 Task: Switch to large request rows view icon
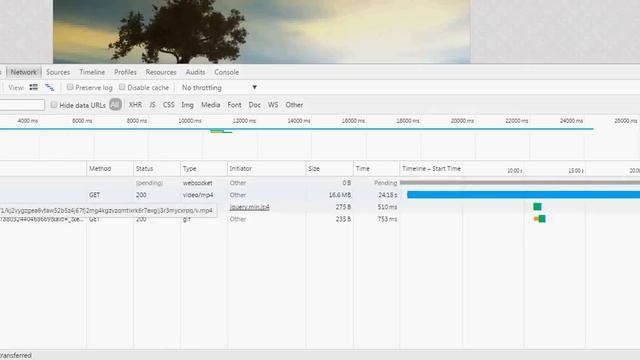(33, 87)
